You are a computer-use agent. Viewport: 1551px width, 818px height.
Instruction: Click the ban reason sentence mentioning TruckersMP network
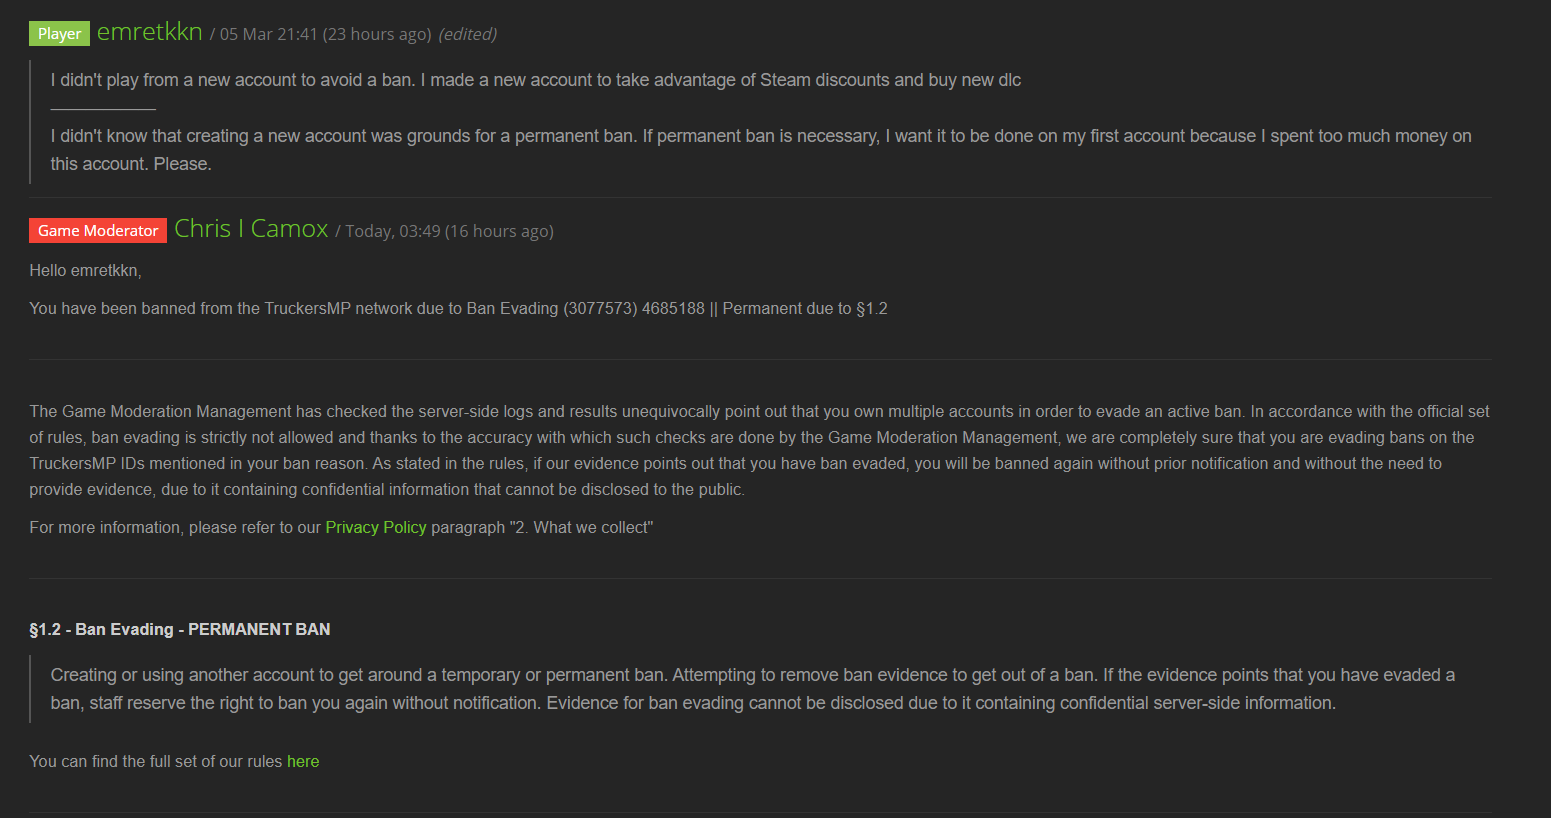coord(458,308)
